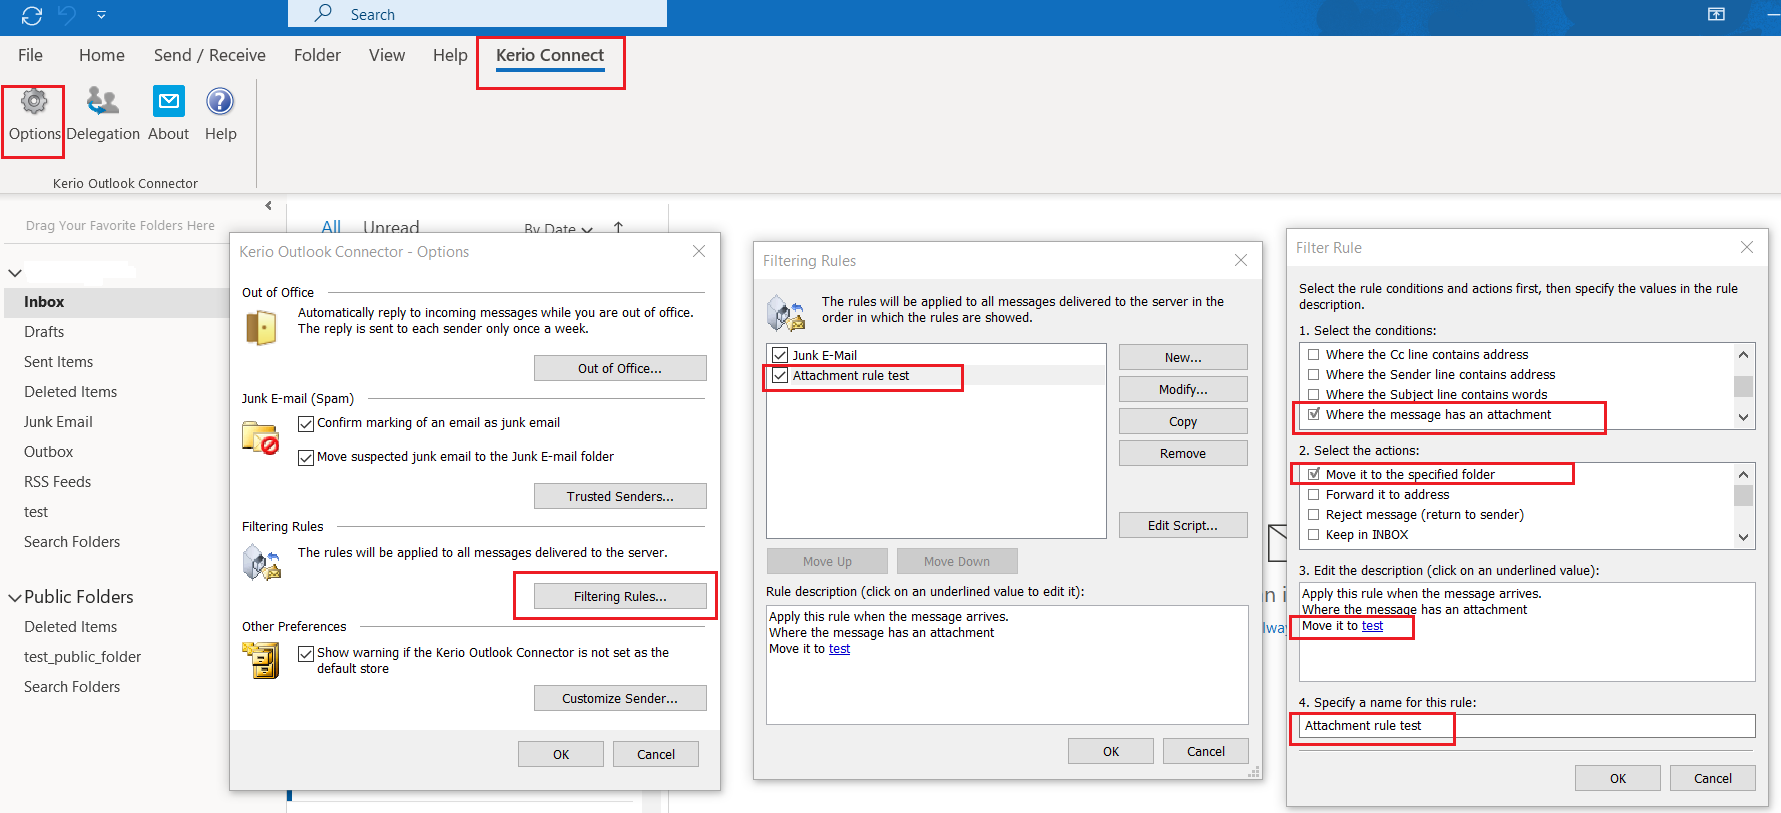
Task: Click the ribbon display options icon
Action: pyautogui.click(x=1716, y=14)
